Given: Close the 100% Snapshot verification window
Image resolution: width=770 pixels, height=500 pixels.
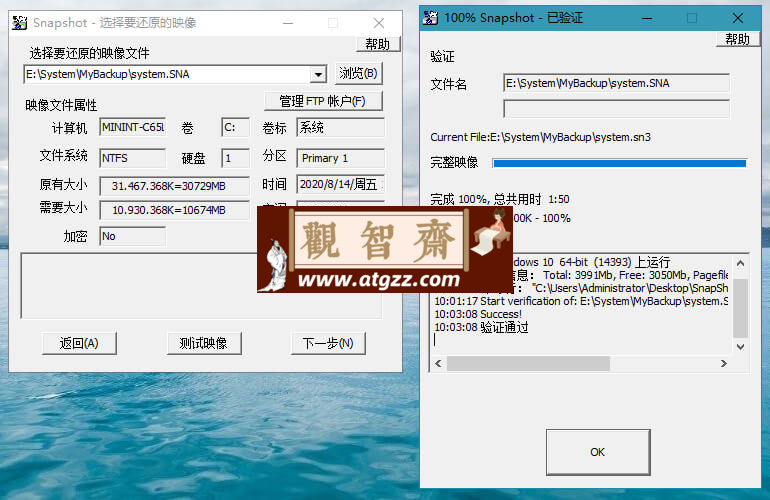Looking at the screenshot, I should [738, 18].
